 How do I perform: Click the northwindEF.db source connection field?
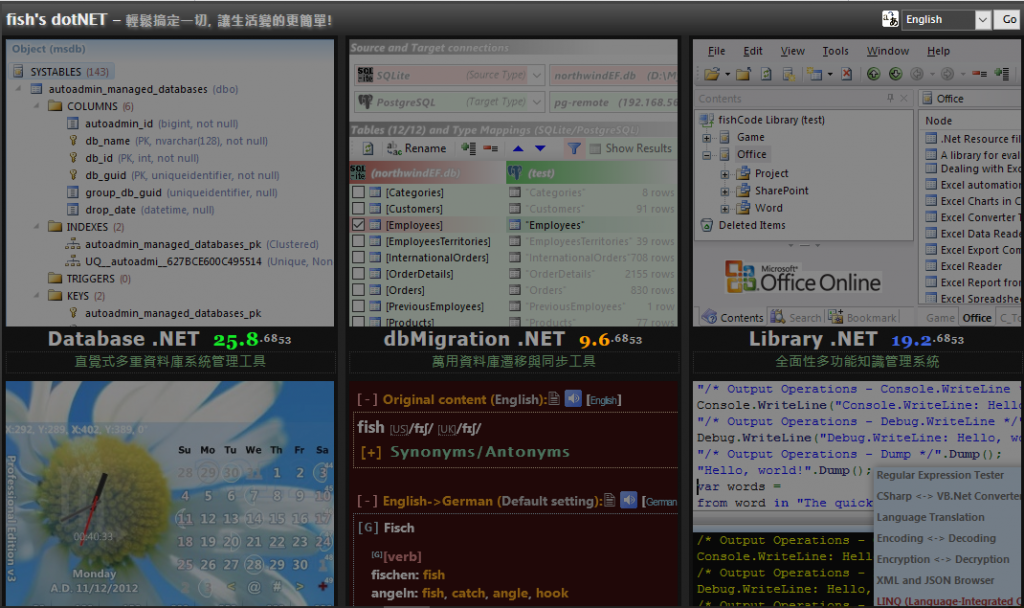tap(613, 75)
